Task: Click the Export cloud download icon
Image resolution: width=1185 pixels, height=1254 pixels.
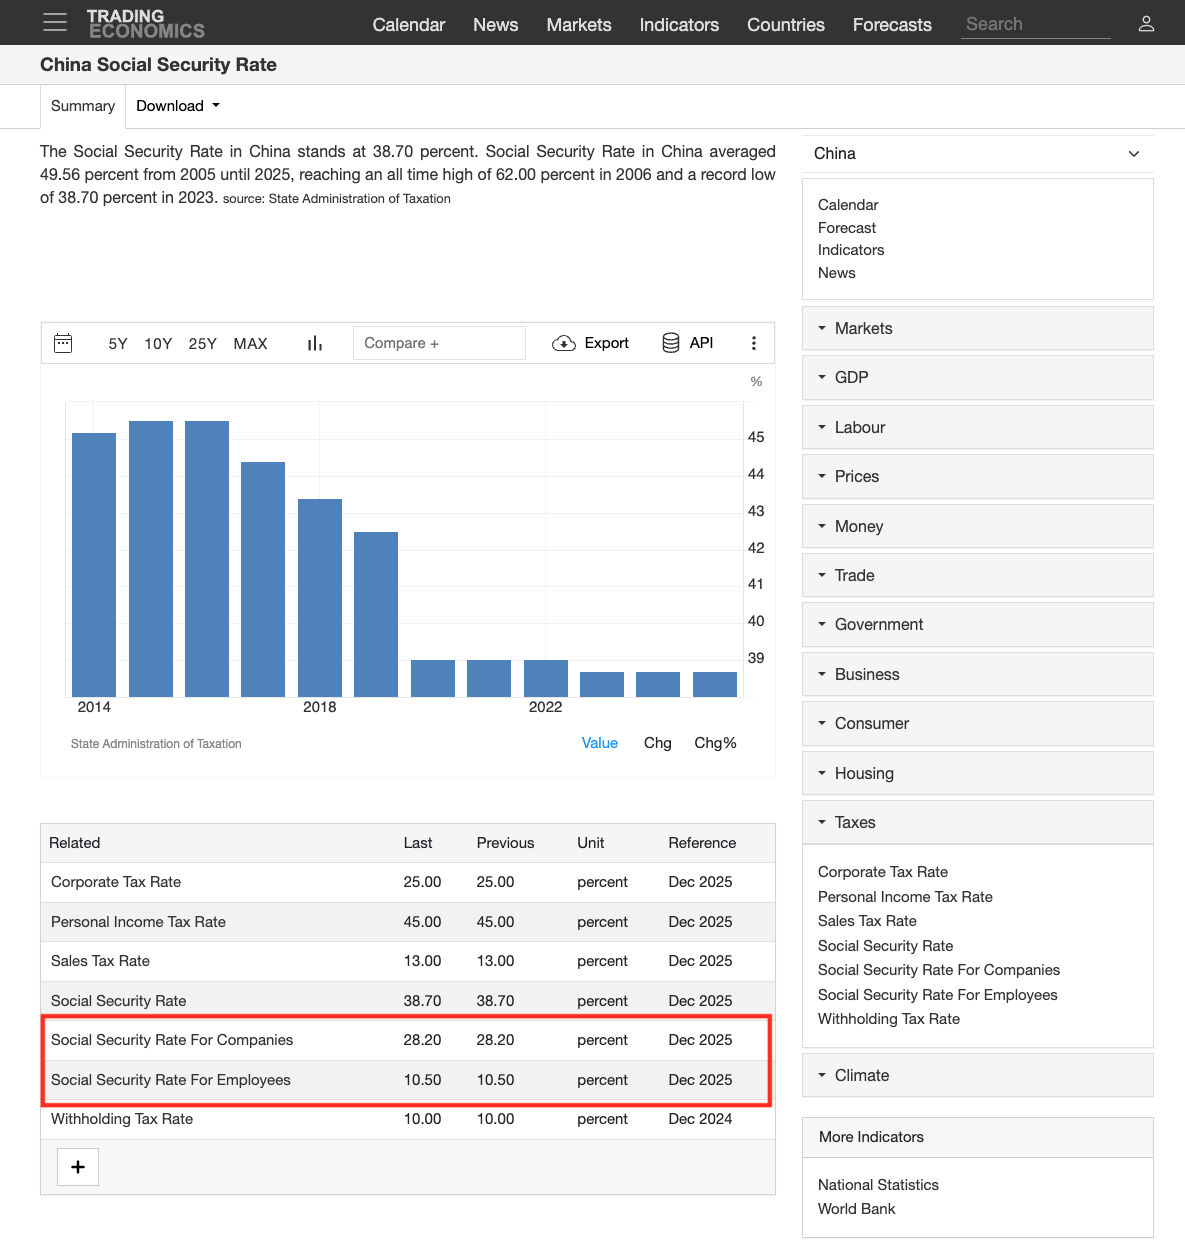Action: tap(564, 343)
